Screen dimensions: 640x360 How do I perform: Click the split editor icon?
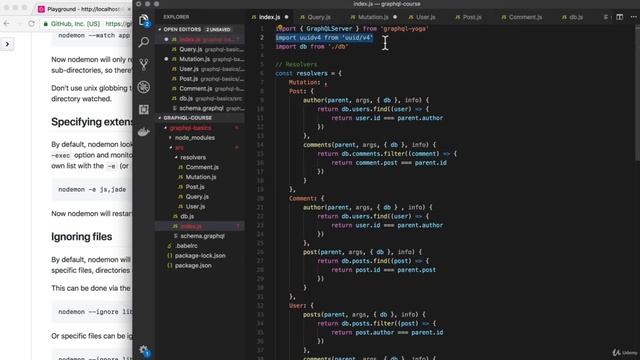pyautogui.click(x=620, y=17)
